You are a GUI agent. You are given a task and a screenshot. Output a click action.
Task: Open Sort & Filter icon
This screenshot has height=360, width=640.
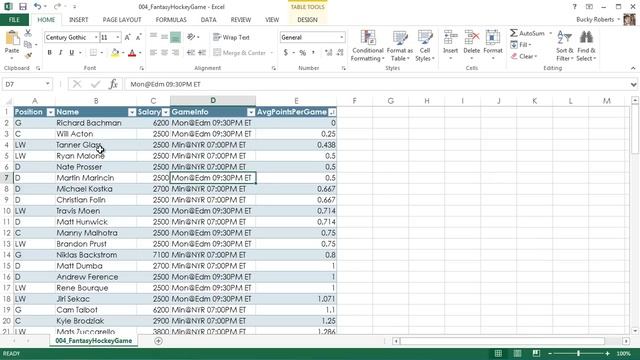click(564, 38)
